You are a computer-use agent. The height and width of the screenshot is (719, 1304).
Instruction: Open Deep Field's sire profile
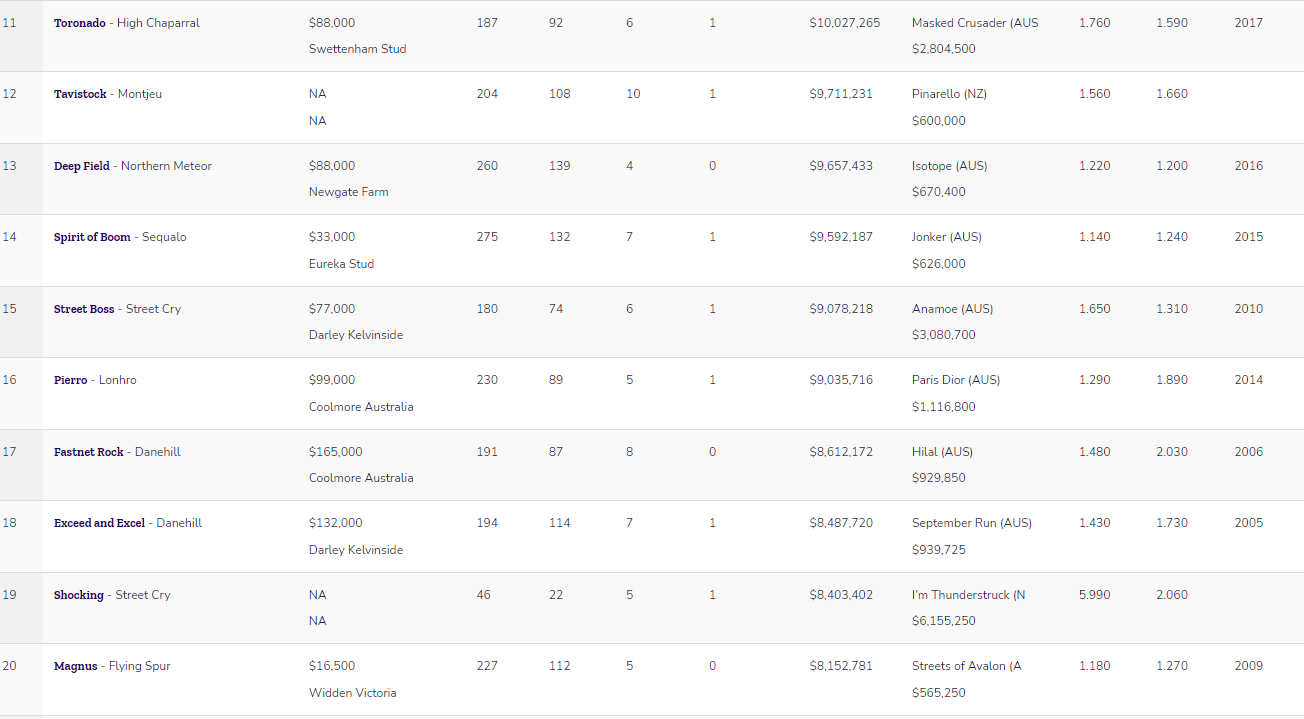point(82,166)
